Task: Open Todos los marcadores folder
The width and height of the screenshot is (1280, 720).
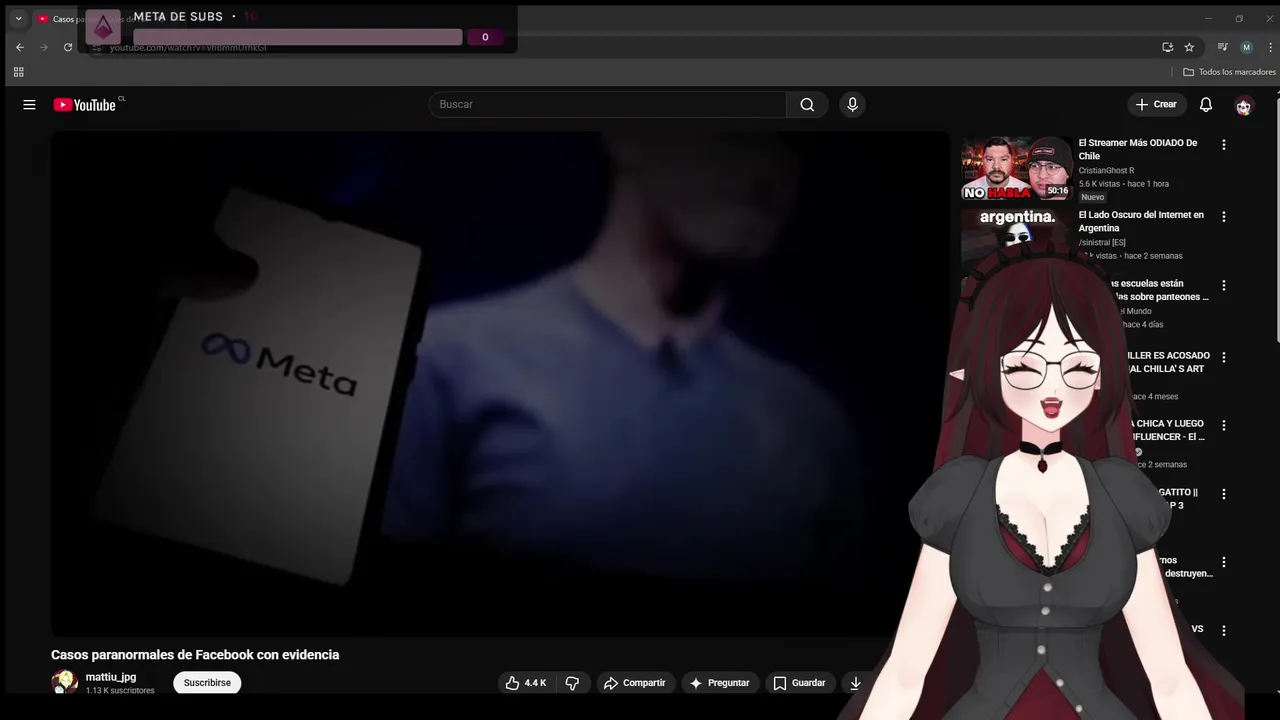Action: pyautogui.click(x=1229, y=72)
